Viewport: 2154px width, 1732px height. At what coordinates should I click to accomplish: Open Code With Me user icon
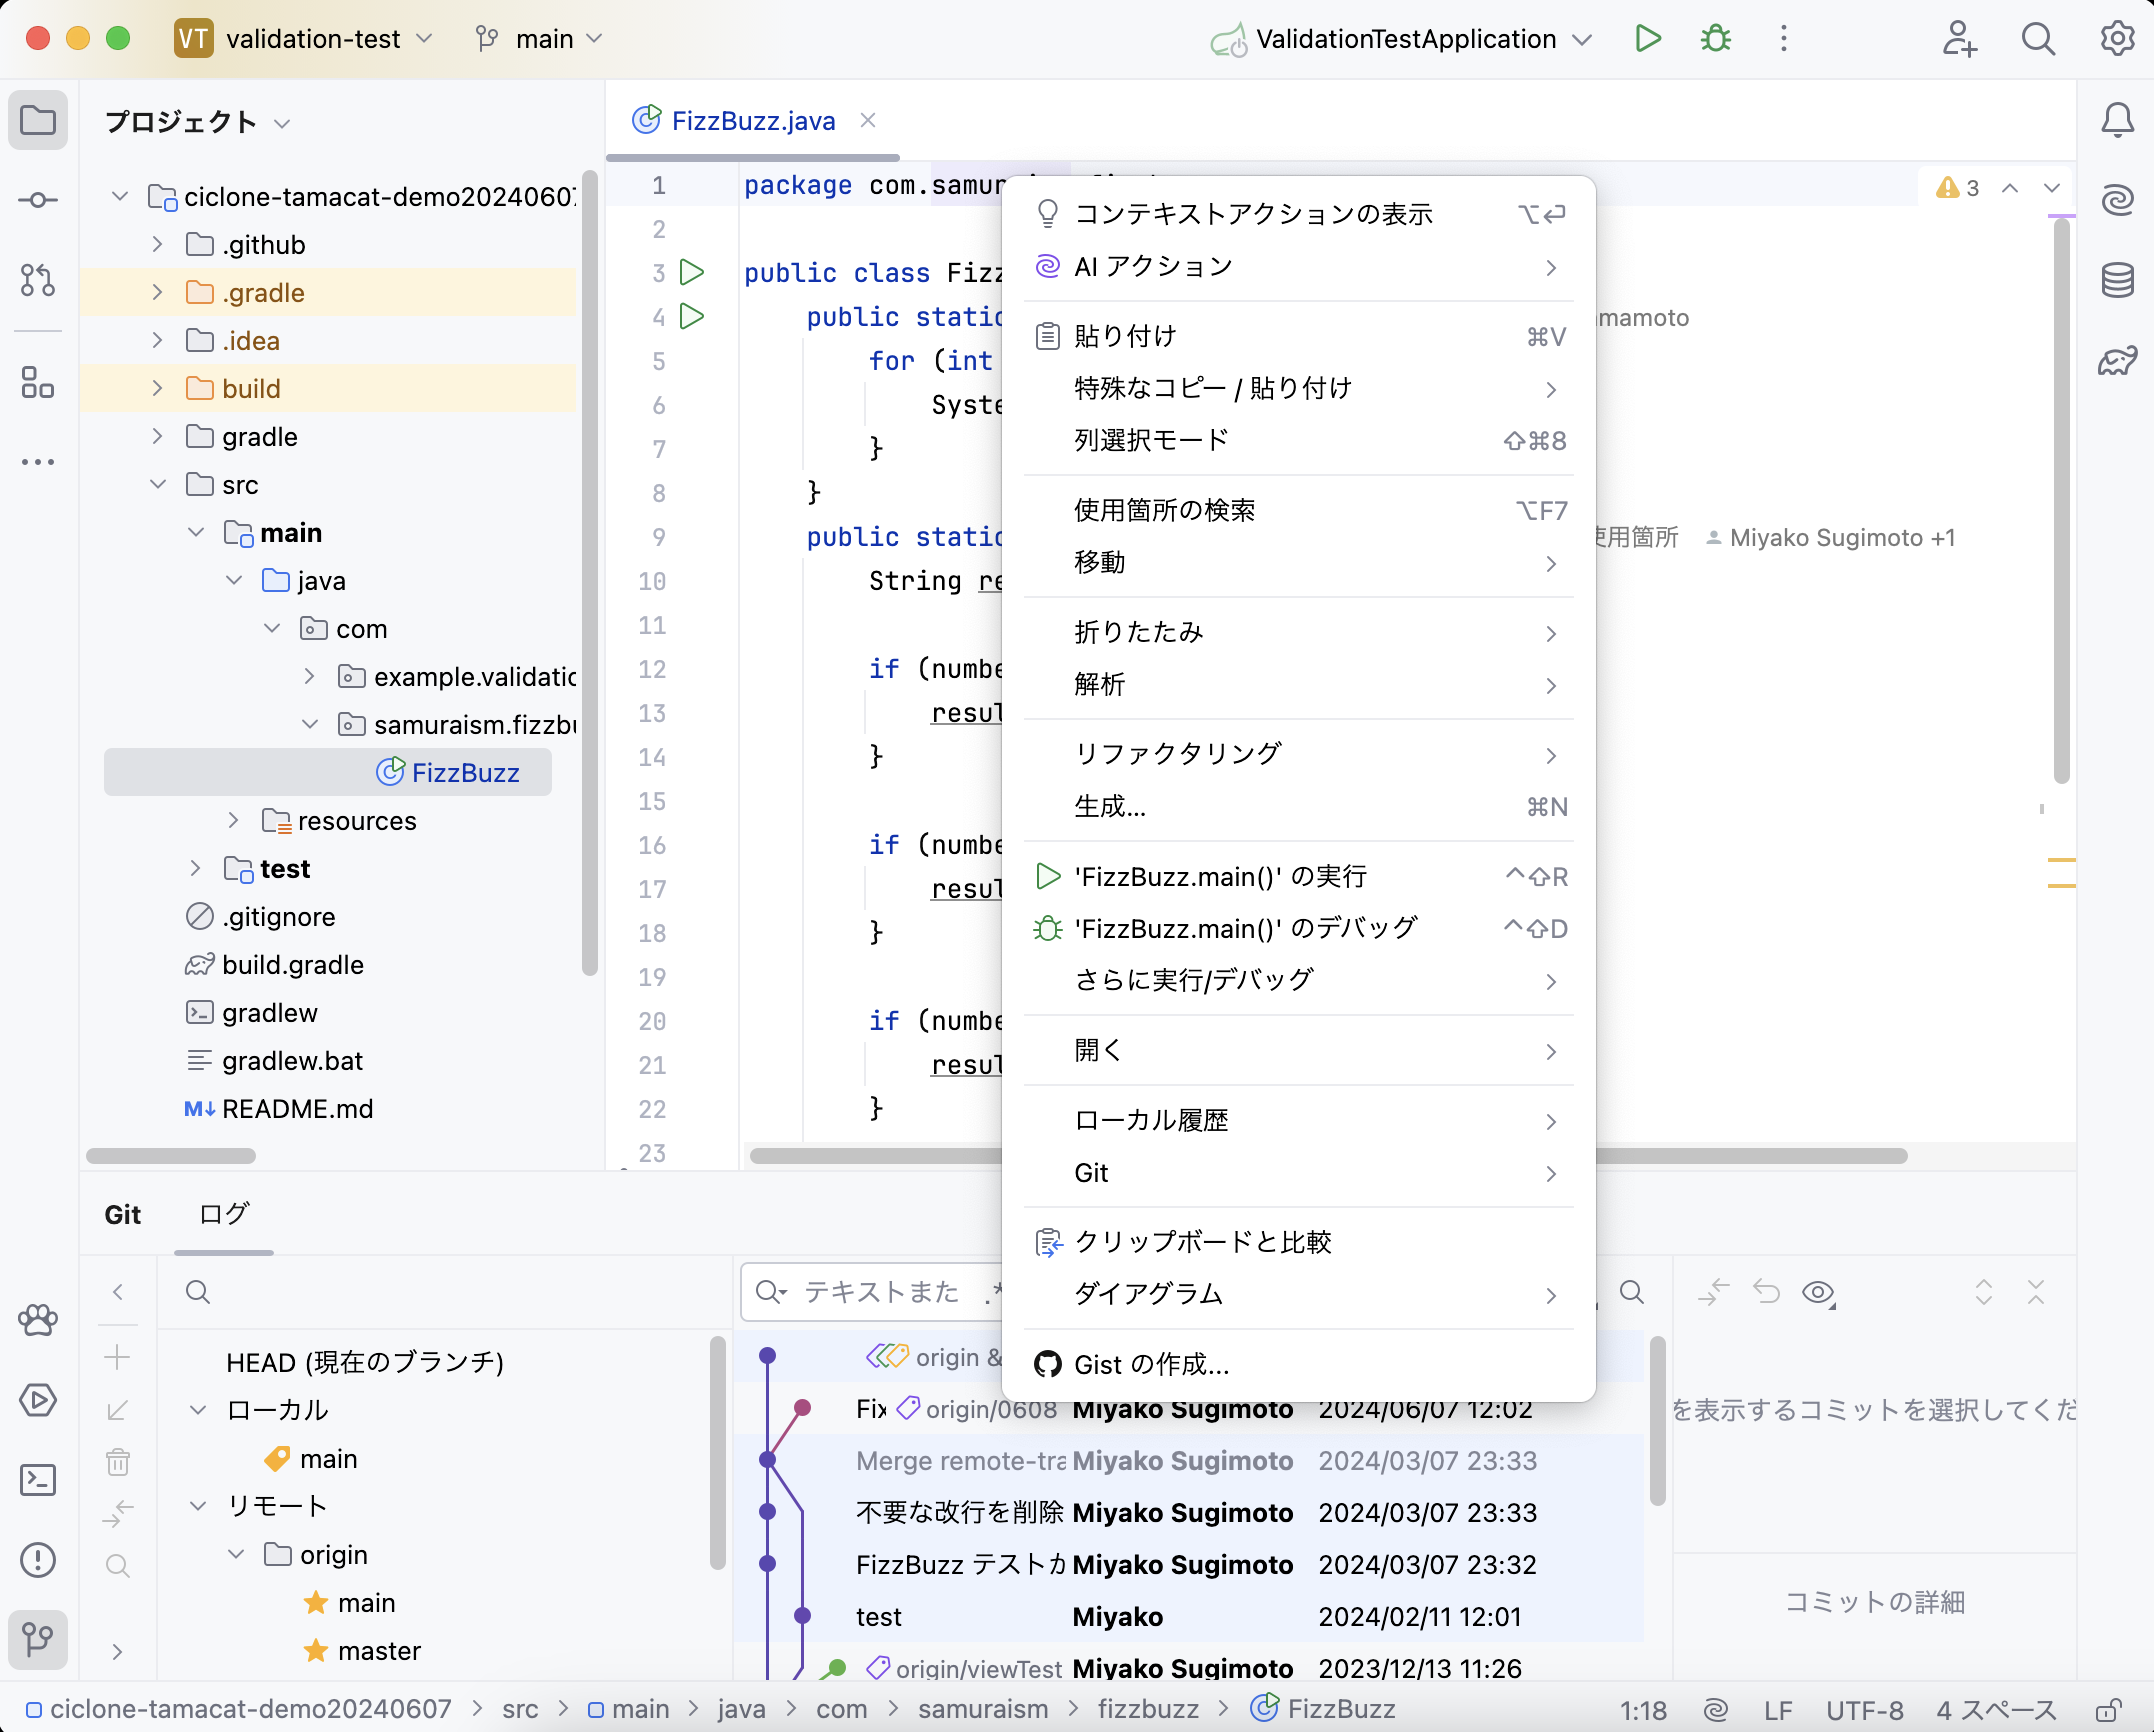tap(1959, 39)
